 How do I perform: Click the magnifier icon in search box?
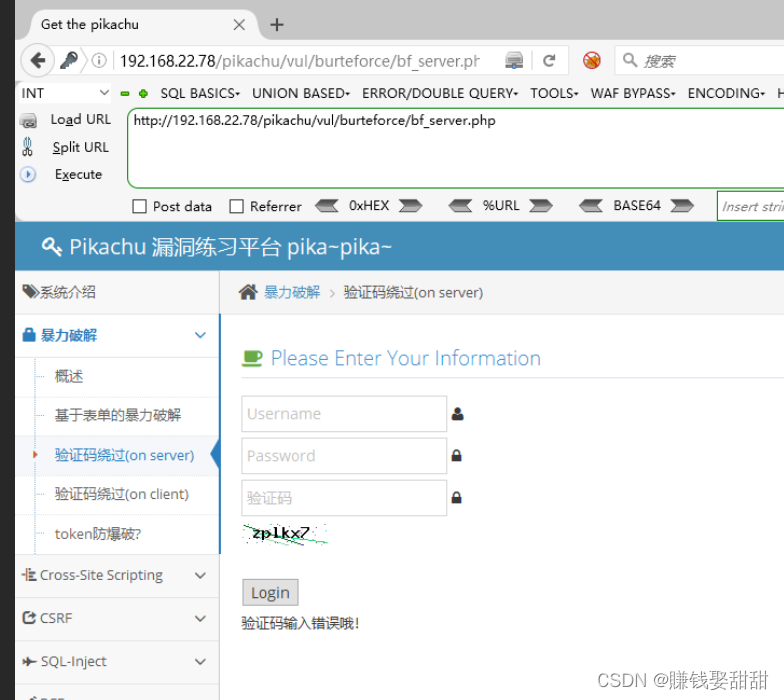(x=630, y=60)
